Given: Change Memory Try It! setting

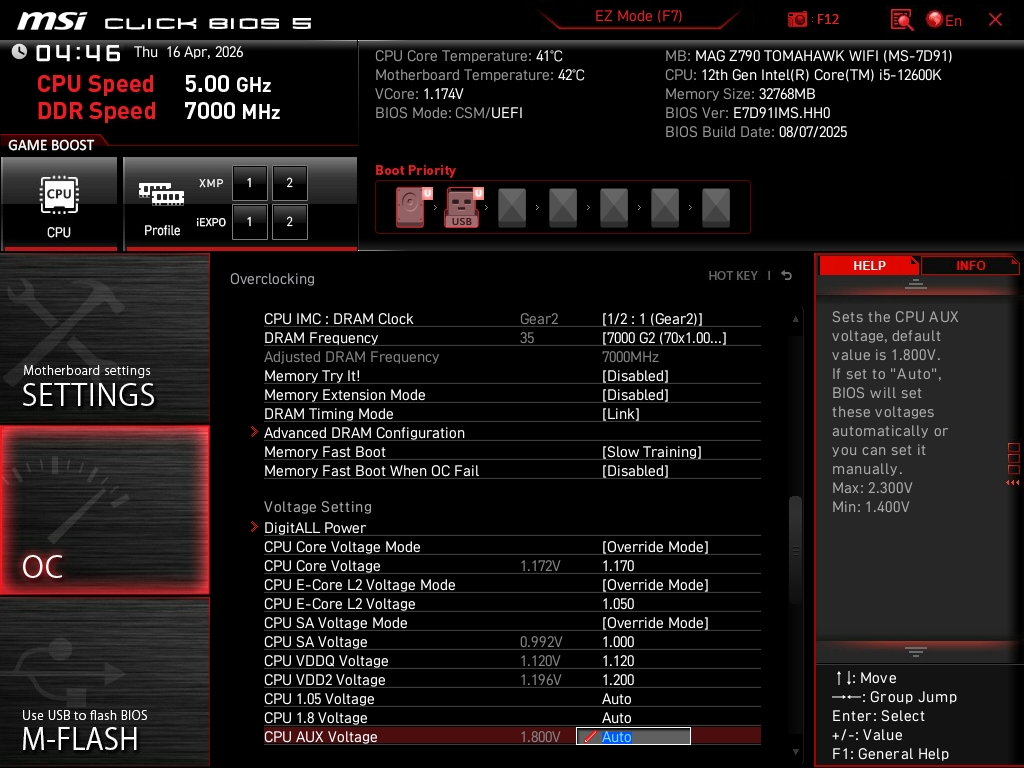Looking at the screenshot, I should point(635,376).
